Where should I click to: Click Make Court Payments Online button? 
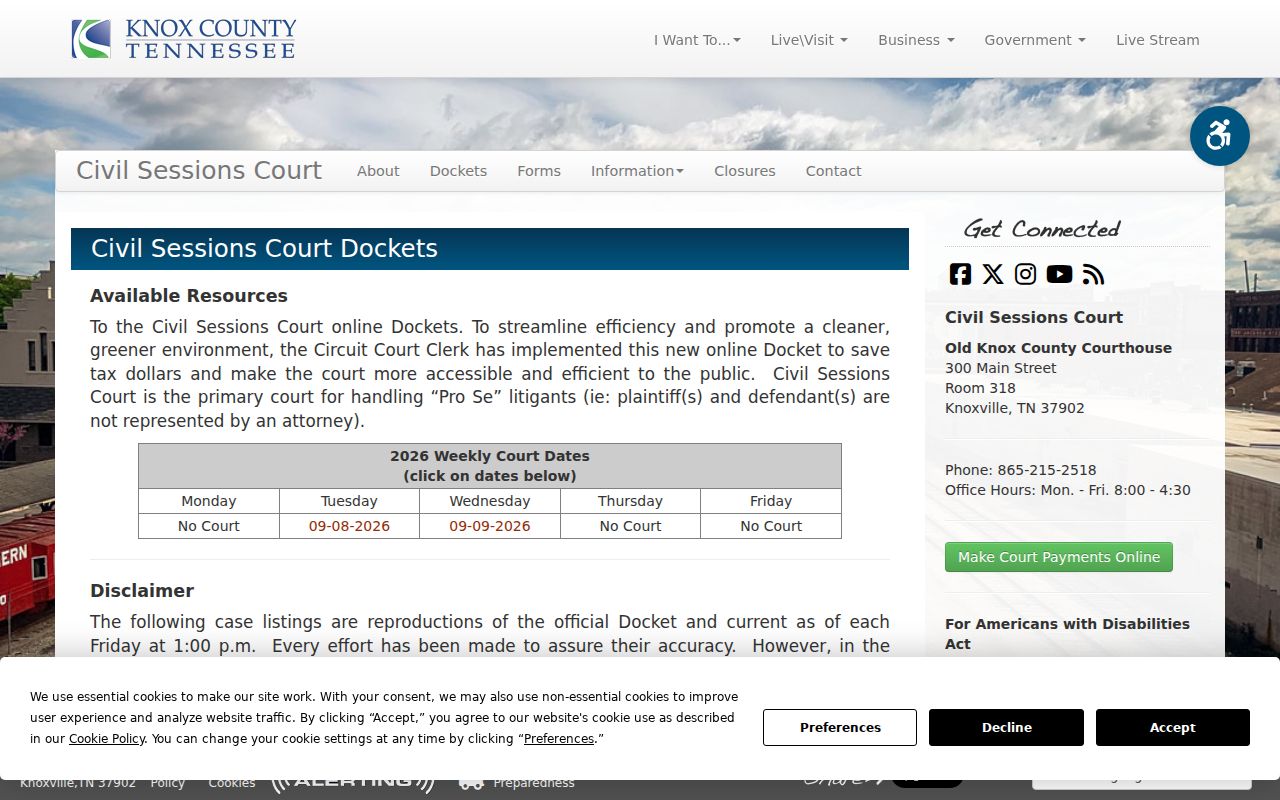1059,557
